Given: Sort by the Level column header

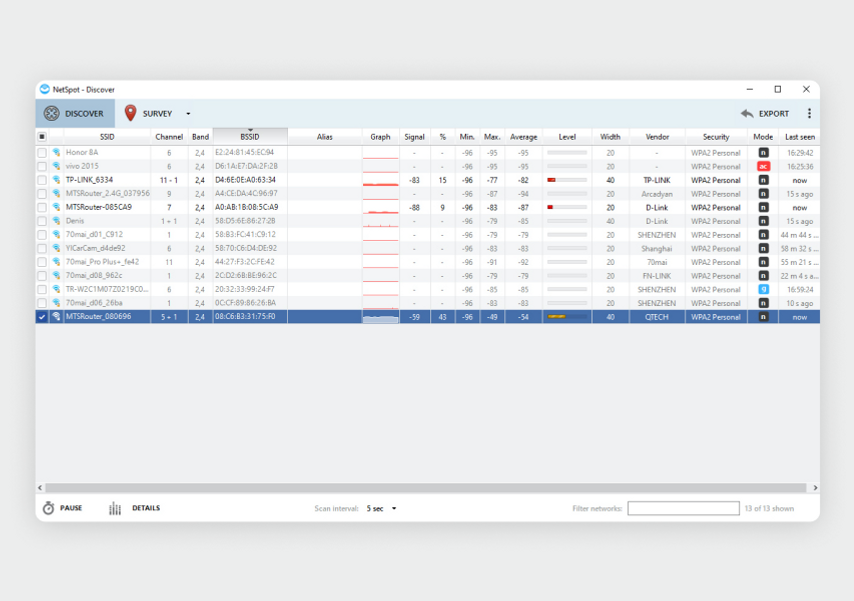Looking at the screenshot, I should (567, 137).
